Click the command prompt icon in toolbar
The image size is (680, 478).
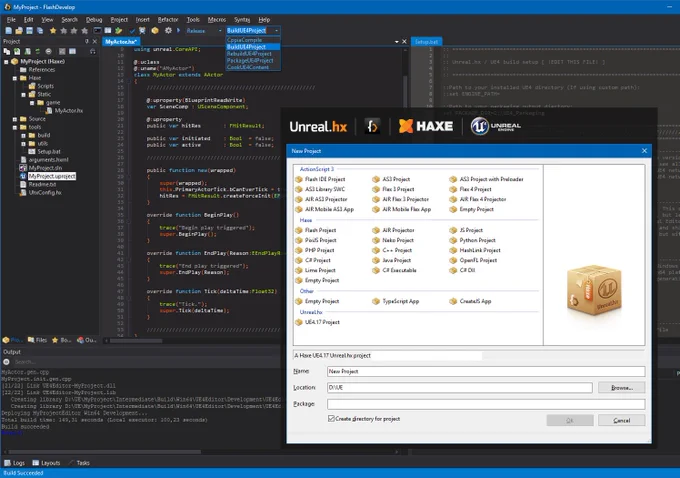pyautogui.click(x=97, y=31)
